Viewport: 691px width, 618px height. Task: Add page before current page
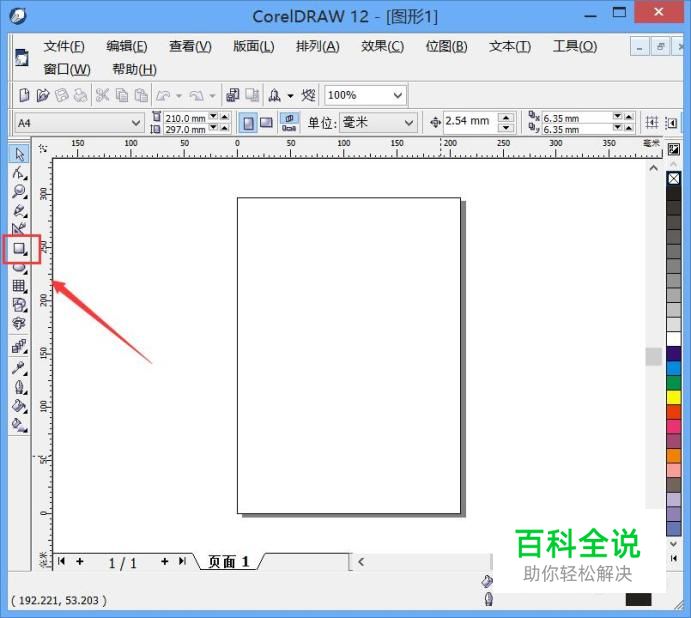coord(80,561)
